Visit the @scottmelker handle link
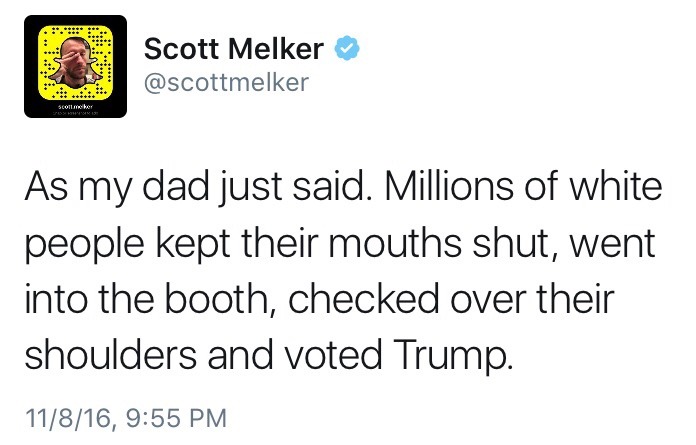696x445 pixels. [226, 83]
